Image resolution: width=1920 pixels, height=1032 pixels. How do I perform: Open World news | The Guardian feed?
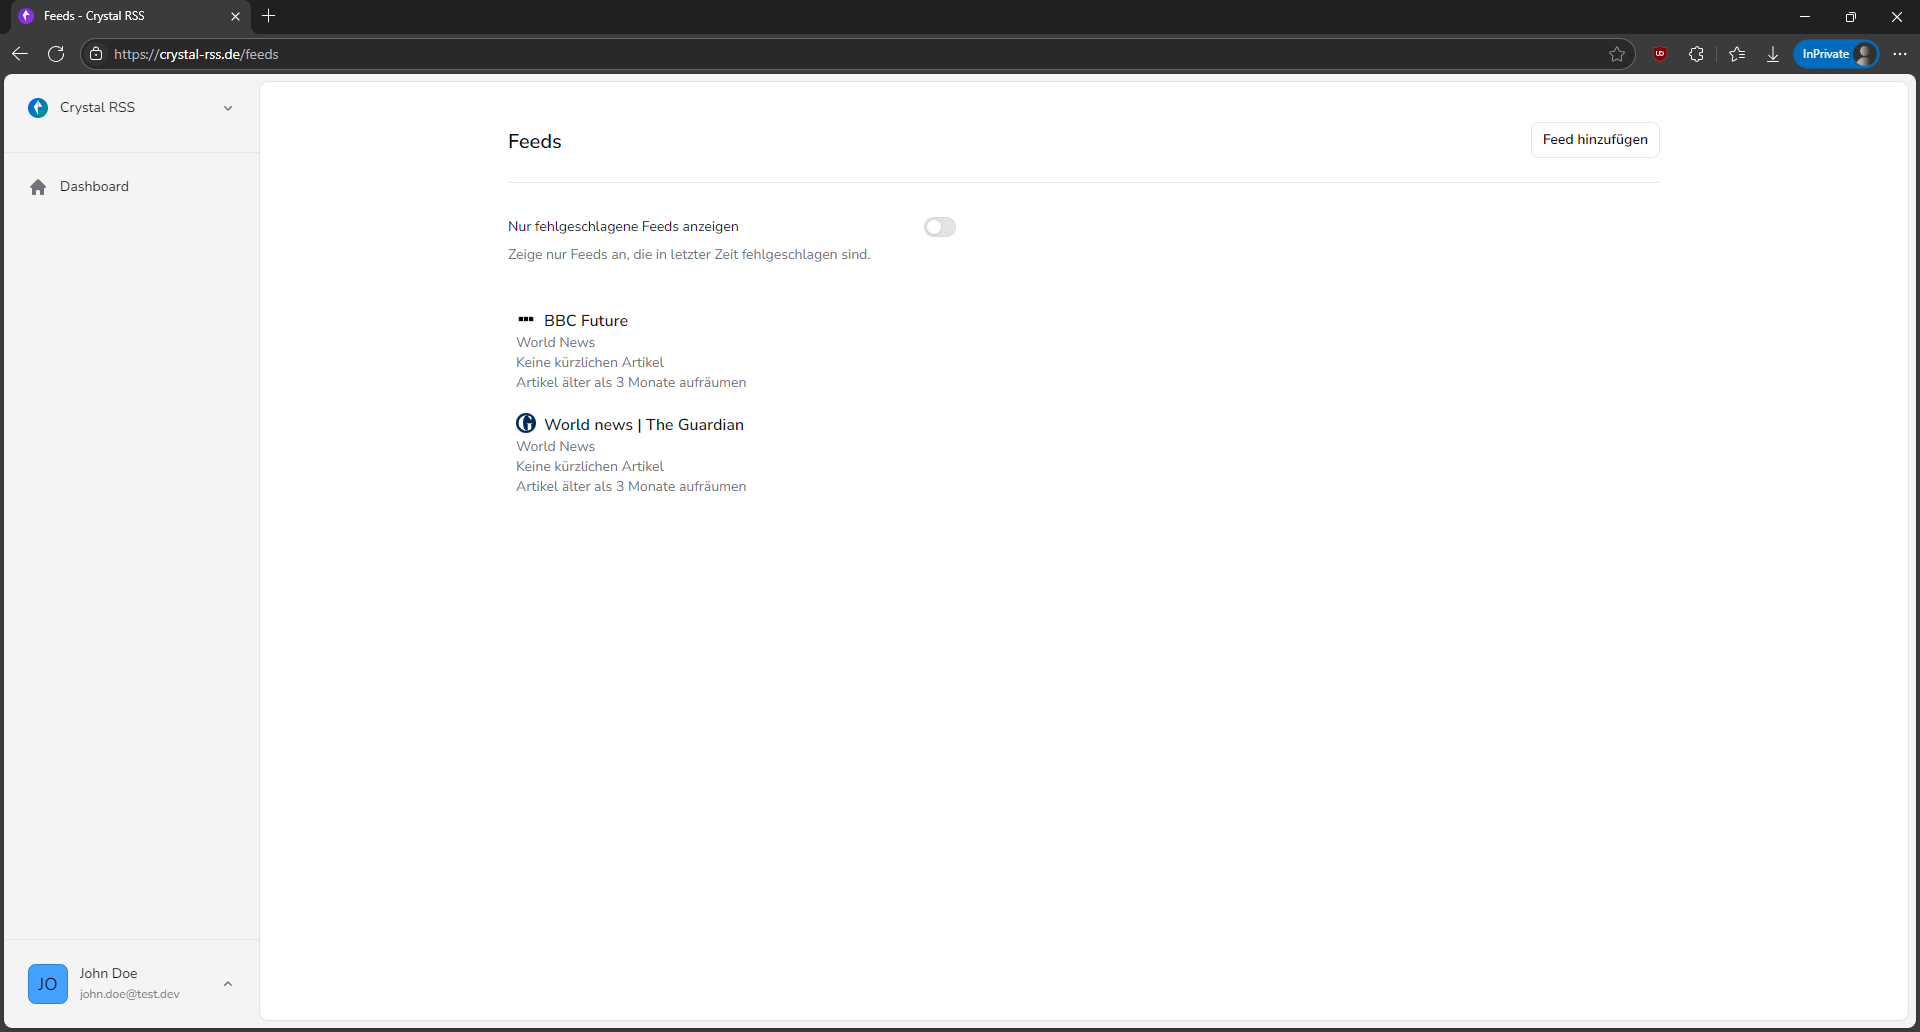pos(644,425)
